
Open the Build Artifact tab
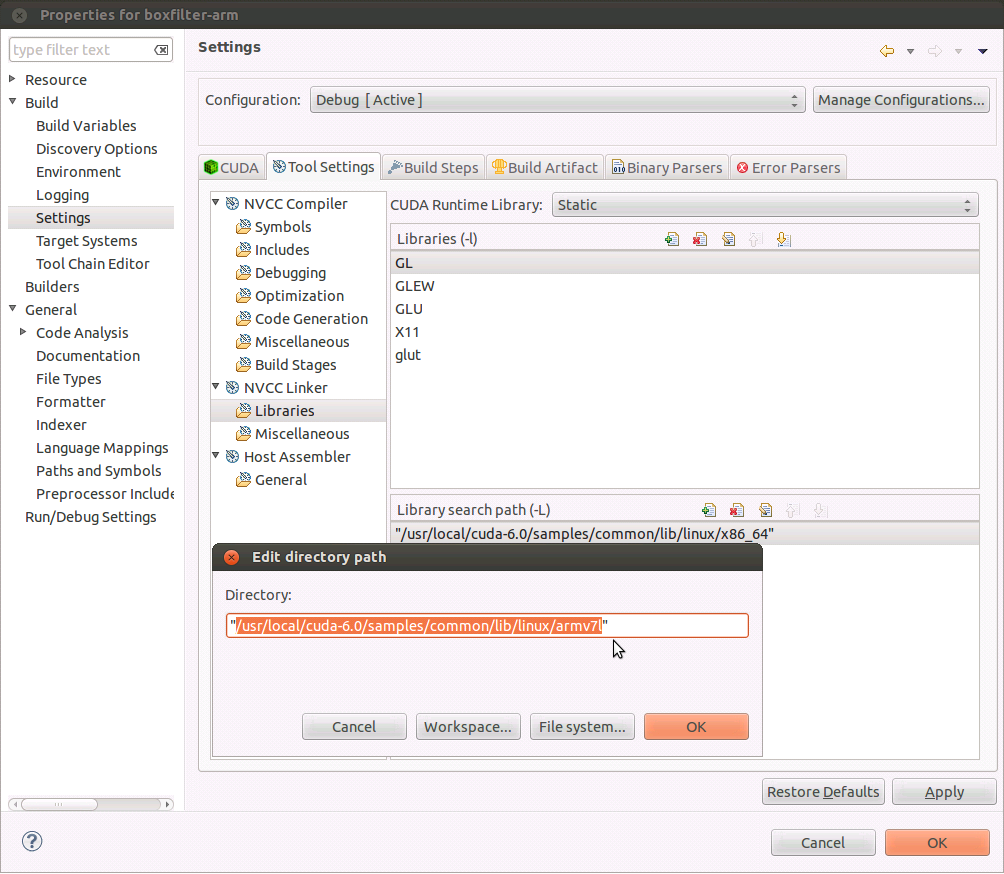(545, 168)
